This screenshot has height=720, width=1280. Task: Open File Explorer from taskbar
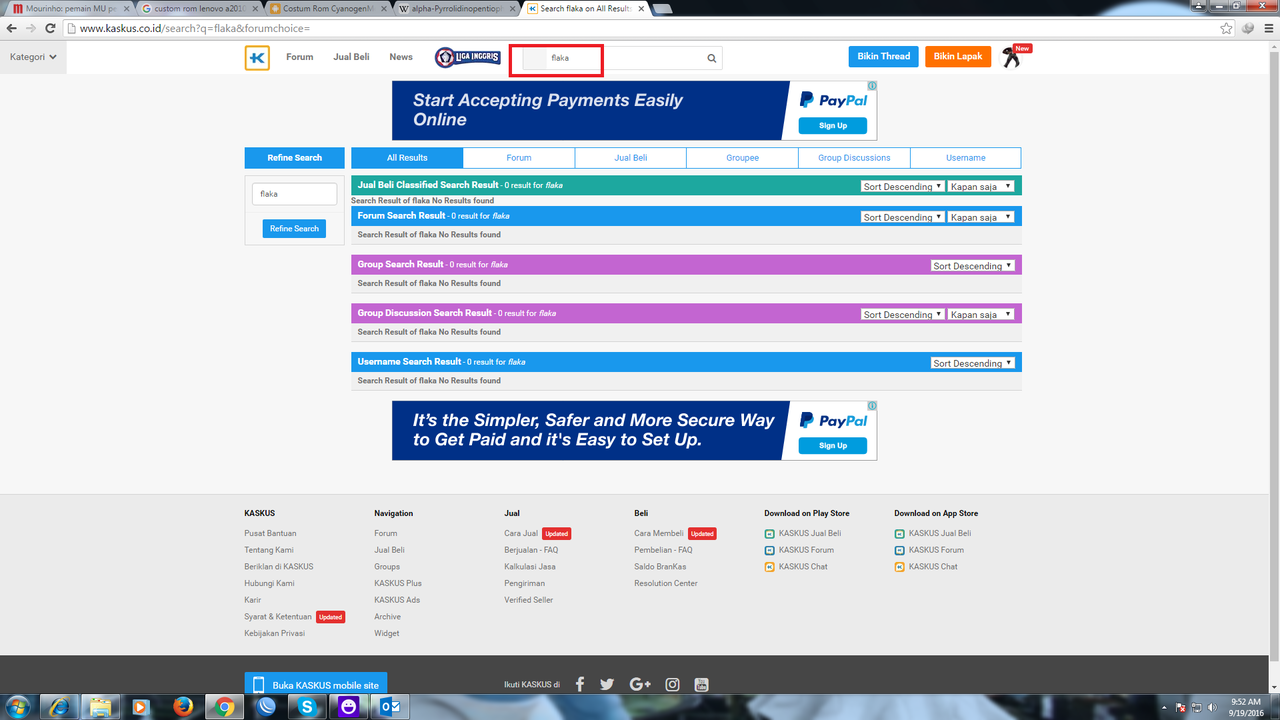[100, 706]
